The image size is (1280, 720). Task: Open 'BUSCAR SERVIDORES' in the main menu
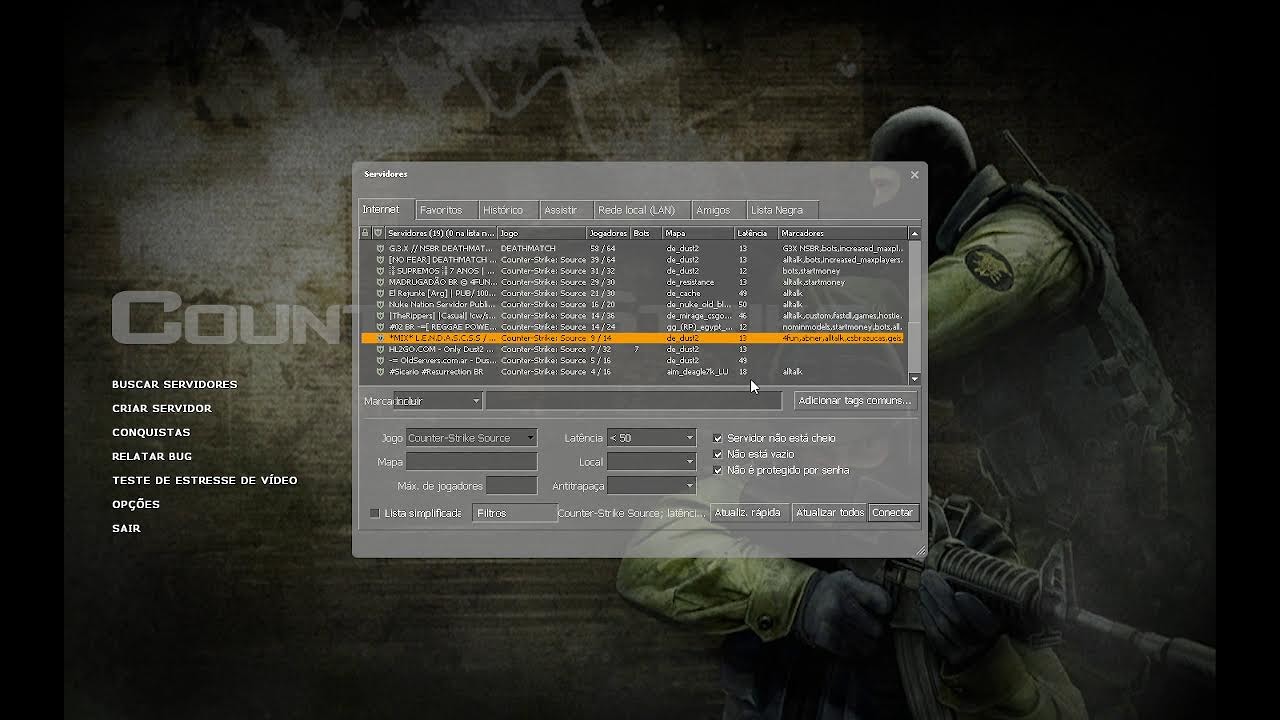tap(175, 384)
